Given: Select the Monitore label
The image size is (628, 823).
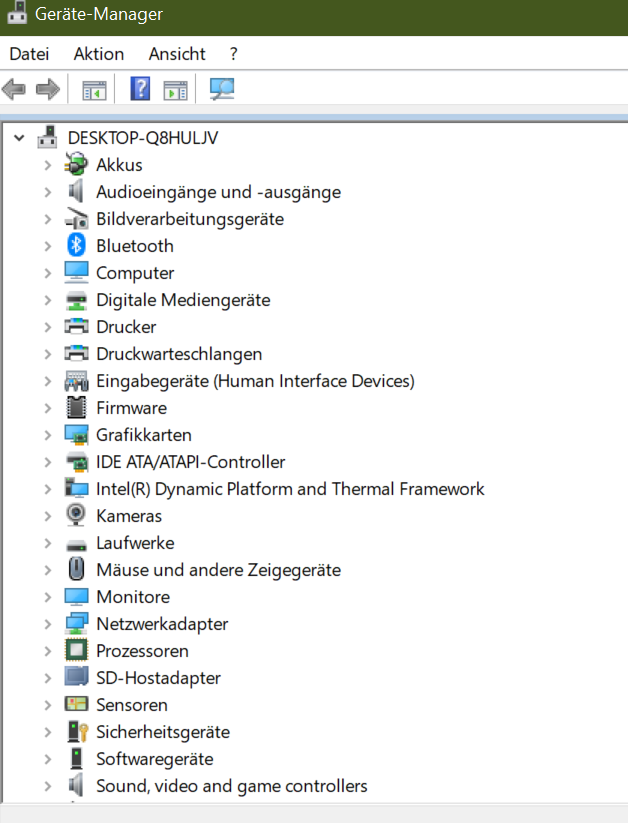Looking at the screenshot, I should pyautogui.click(x=133, y=597).
